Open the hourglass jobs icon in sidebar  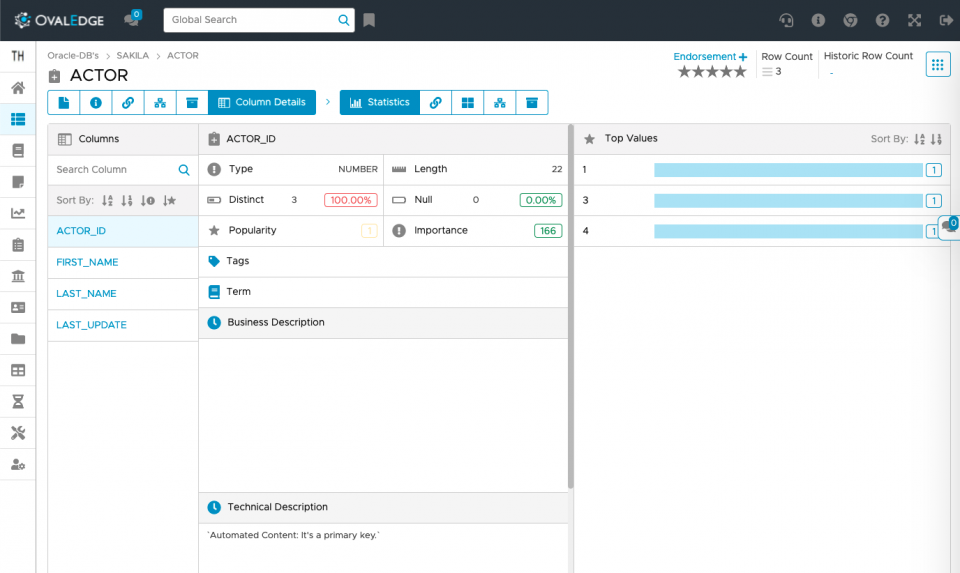(x=18, y=402)
